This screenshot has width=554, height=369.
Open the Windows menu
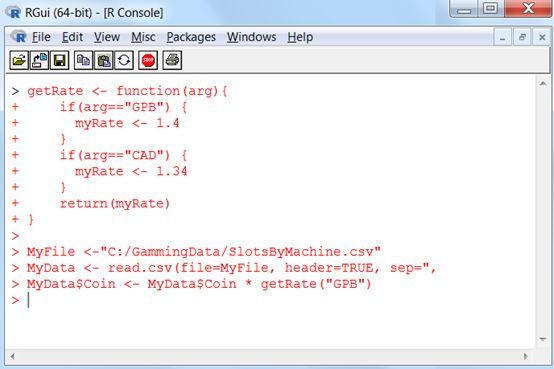tap(252, 37)
